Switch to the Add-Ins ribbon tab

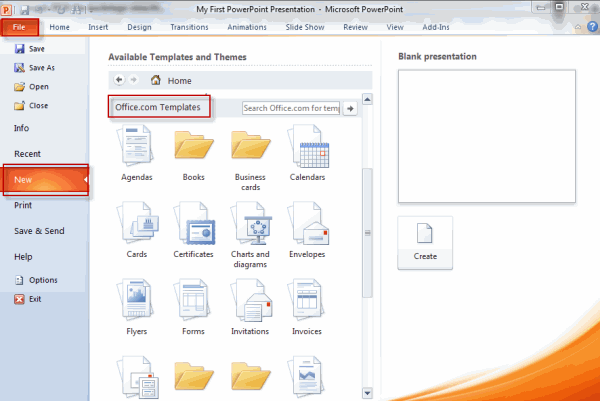pyautogui.click(x=436, y=27)
